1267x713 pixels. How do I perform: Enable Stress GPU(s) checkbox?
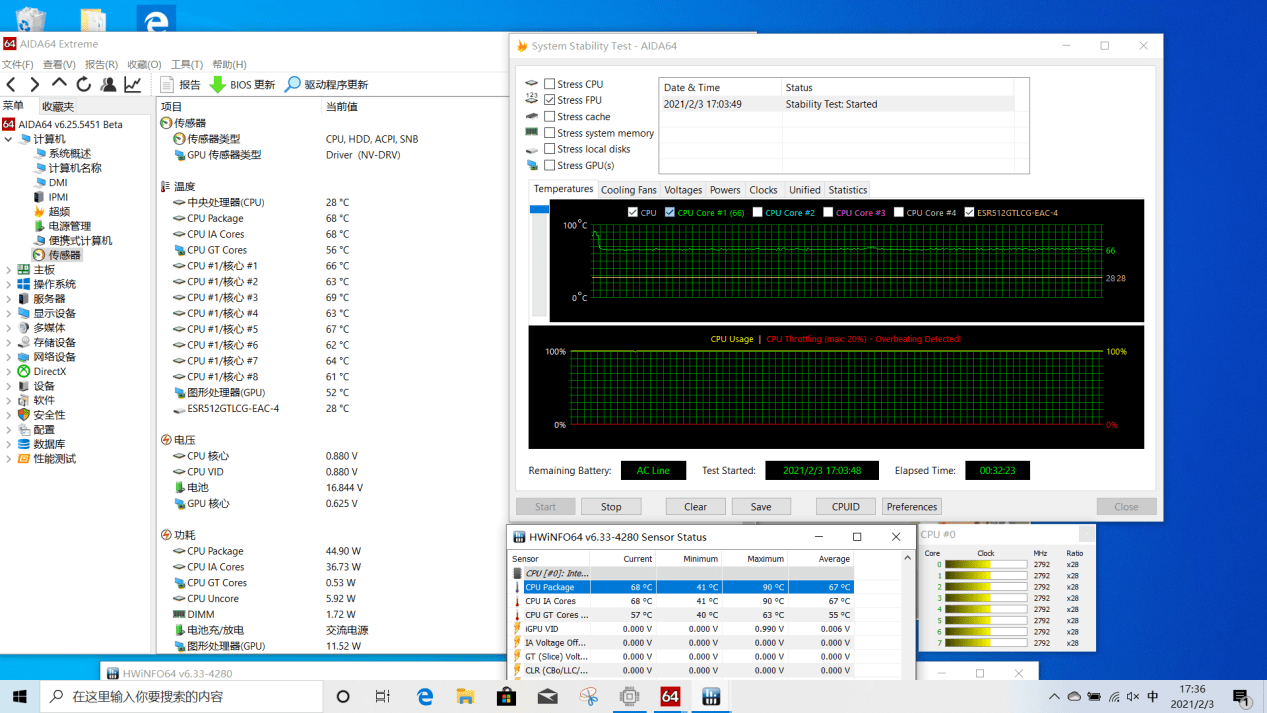550,165
